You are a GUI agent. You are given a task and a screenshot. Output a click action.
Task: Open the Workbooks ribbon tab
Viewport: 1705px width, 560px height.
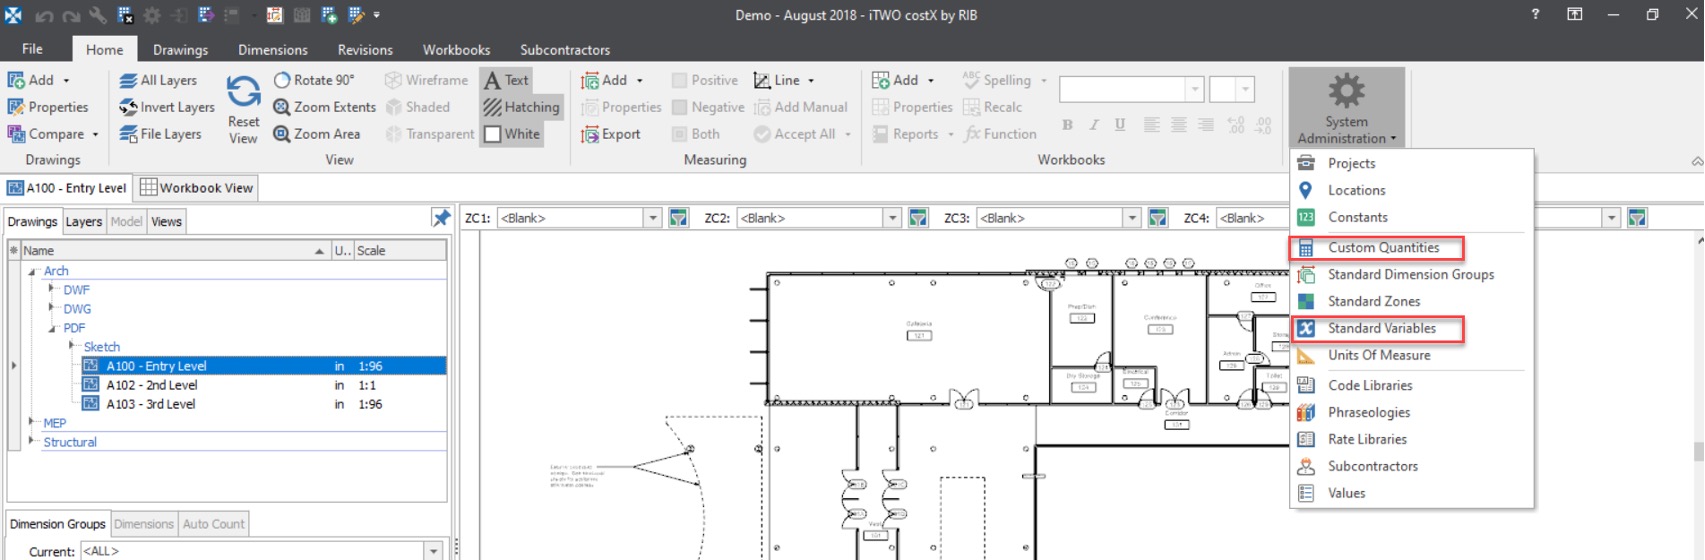click(456, 49)
